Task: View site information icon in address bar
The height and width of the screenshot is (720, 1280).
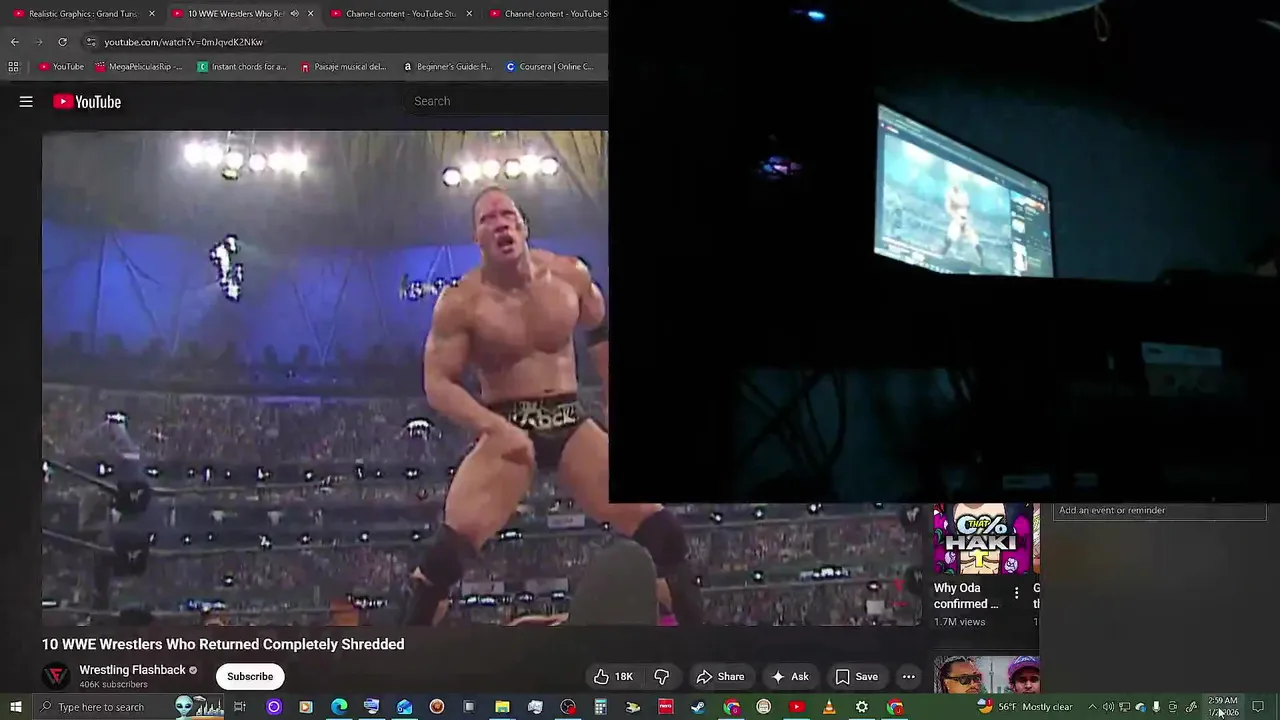Action: click(x=91, y=42)
